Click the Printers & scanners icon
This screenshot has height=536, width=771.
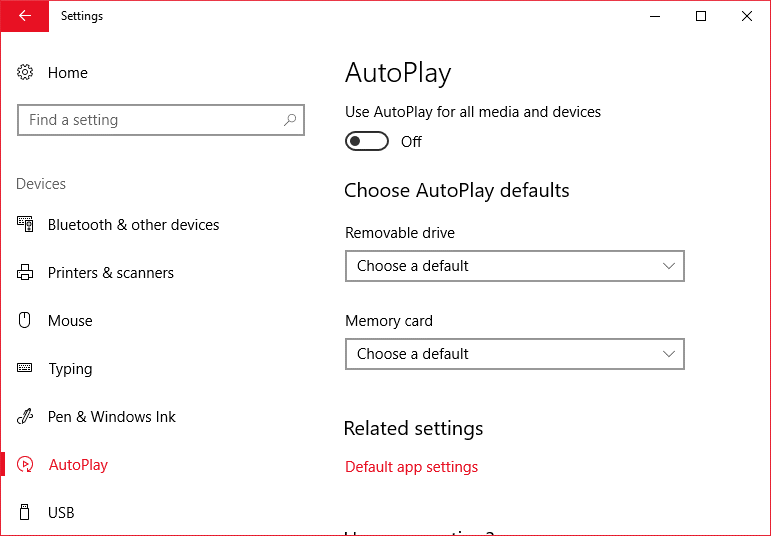click(26, 273)
